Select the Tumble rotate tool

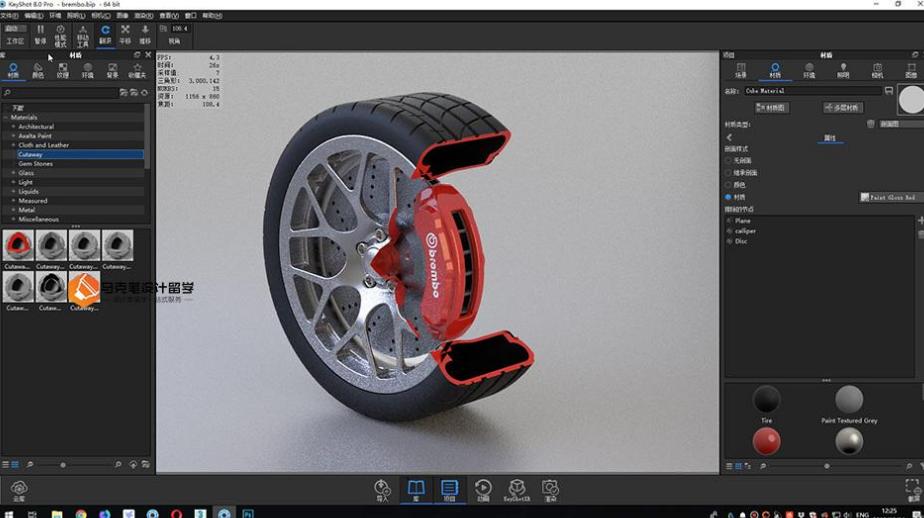point(104,35)
